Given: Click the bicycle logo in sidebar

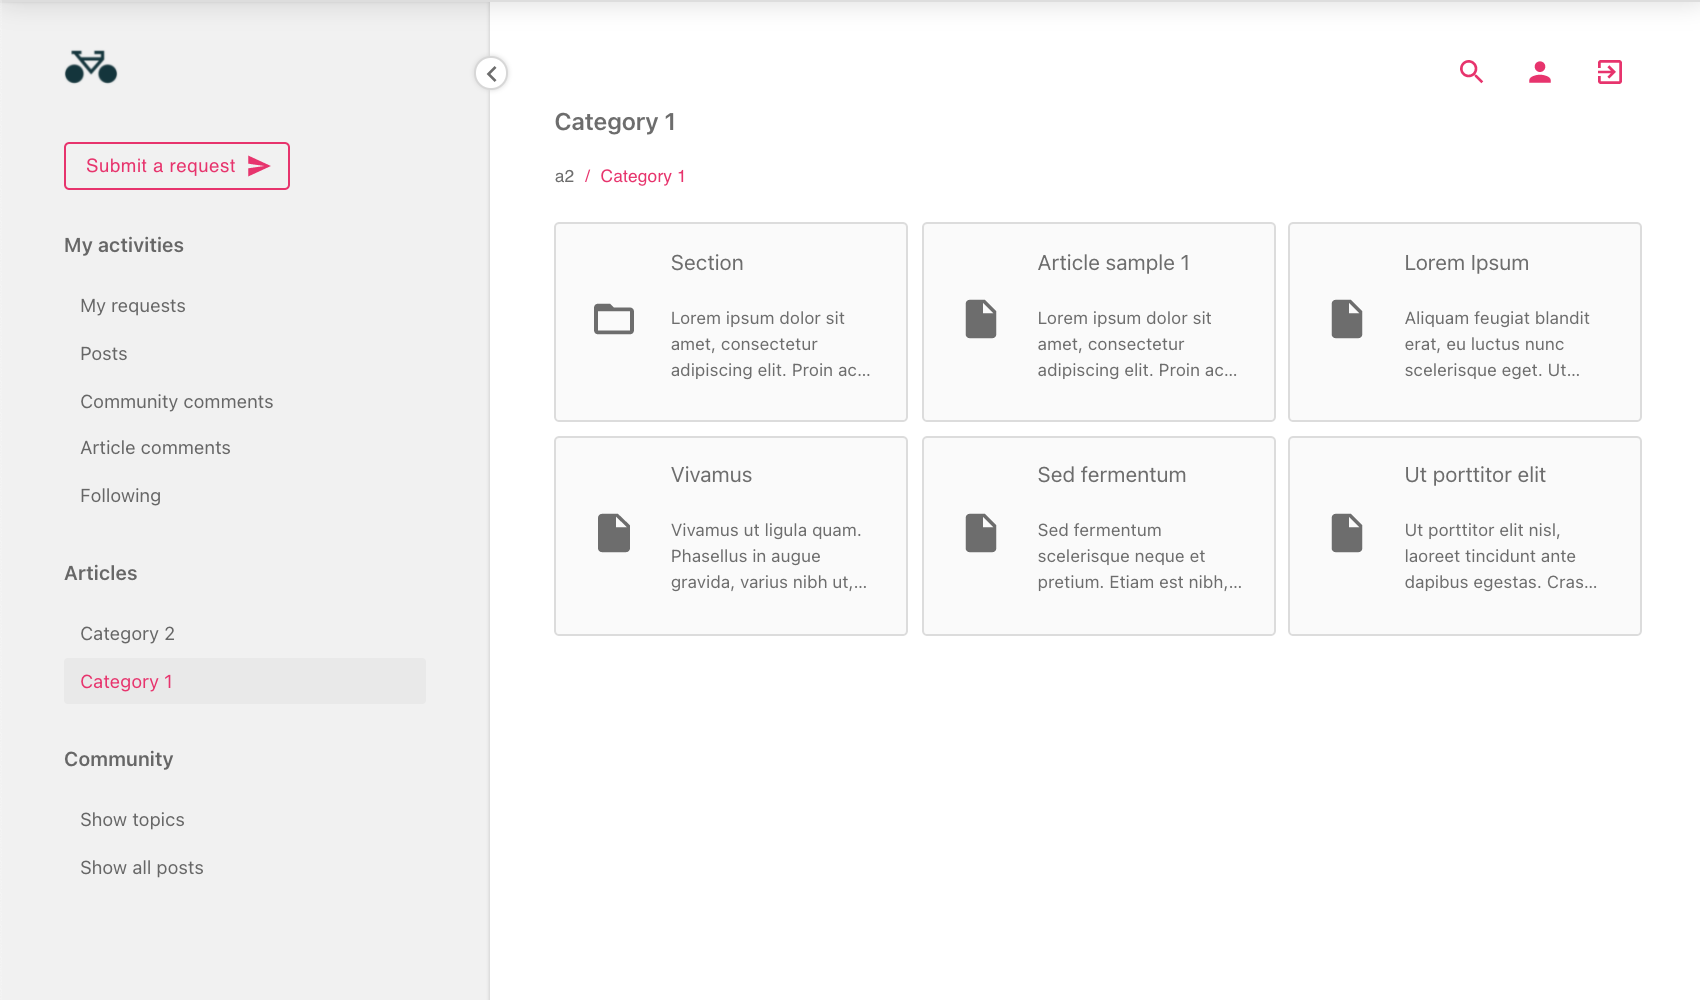Looking at the screenshot, I should [91, 67].
